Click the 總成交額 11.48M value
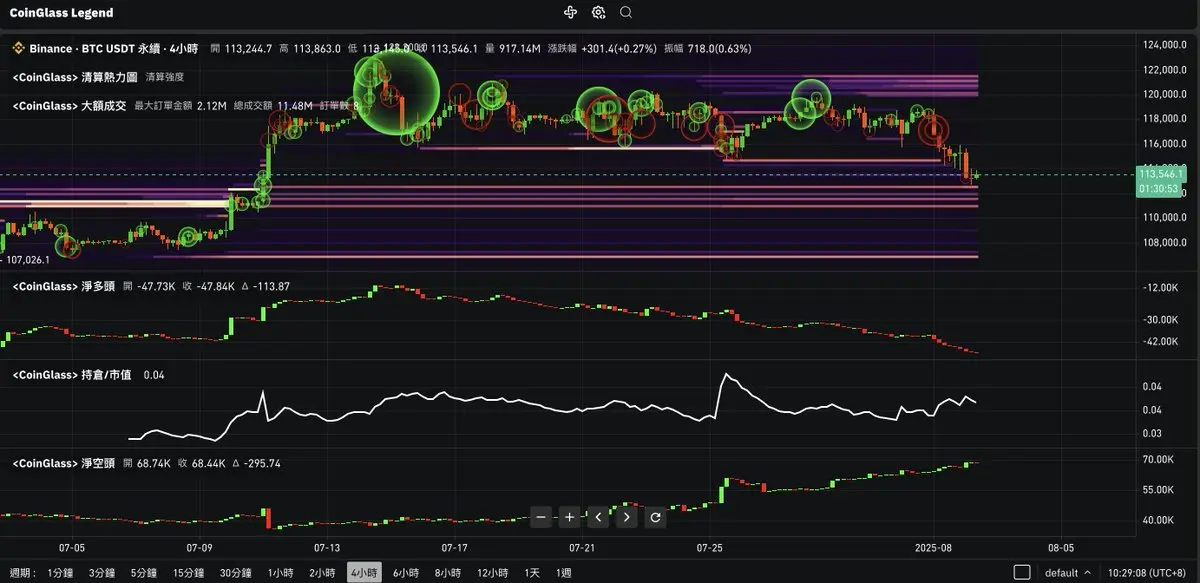The width and height of the screenshot is (1200, 583). coord(273,105)
